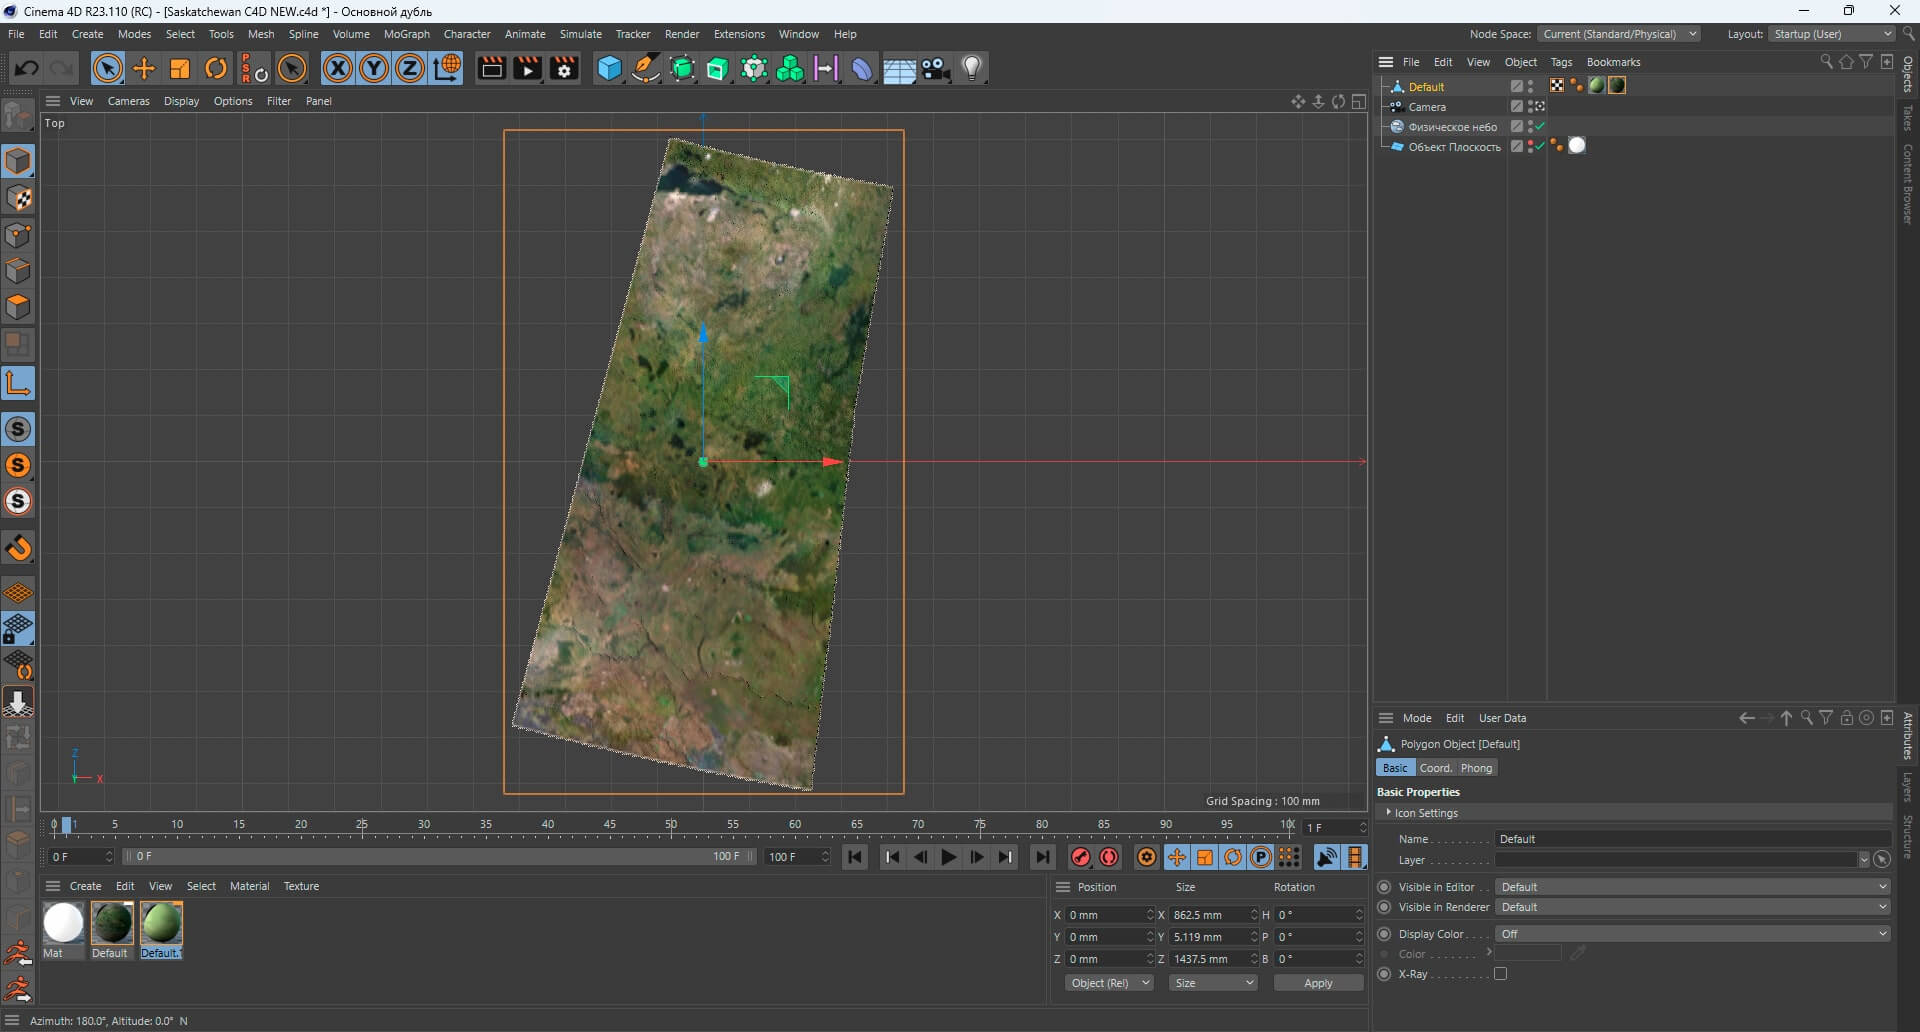Screen dimensions: 1920x1032
Task: Switch to Texture mode icon
Action: coord(18,198)
